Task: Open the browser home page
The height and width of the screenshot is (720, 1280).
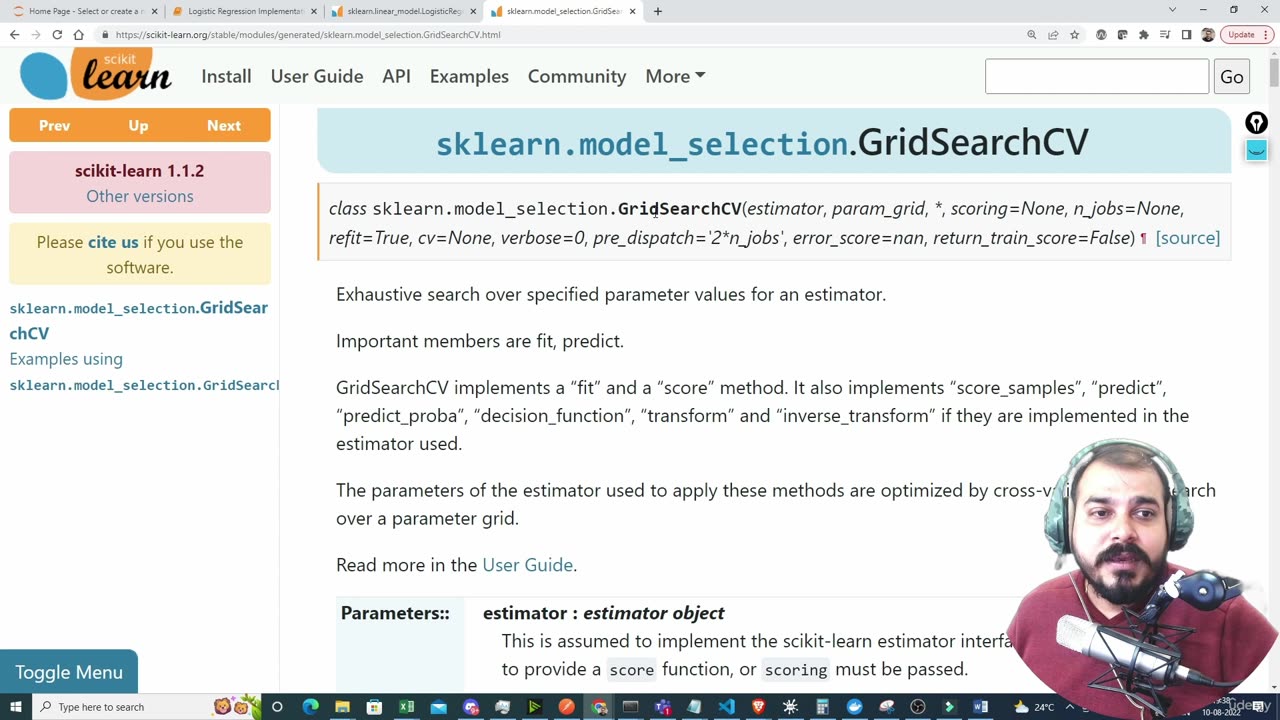Action: click(x=78, y=34)
